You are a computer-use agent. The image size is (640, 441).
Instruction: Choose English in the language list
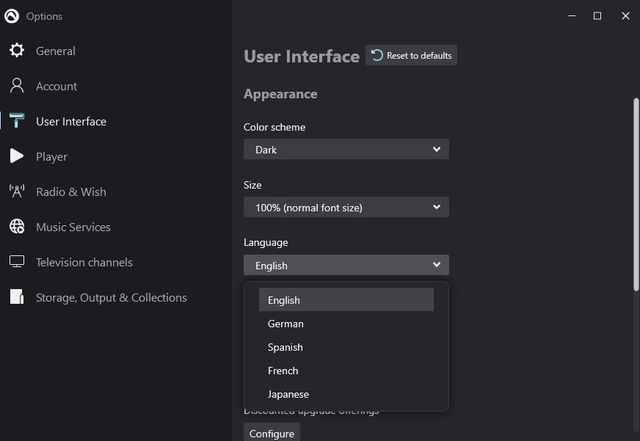coord(284,300)
